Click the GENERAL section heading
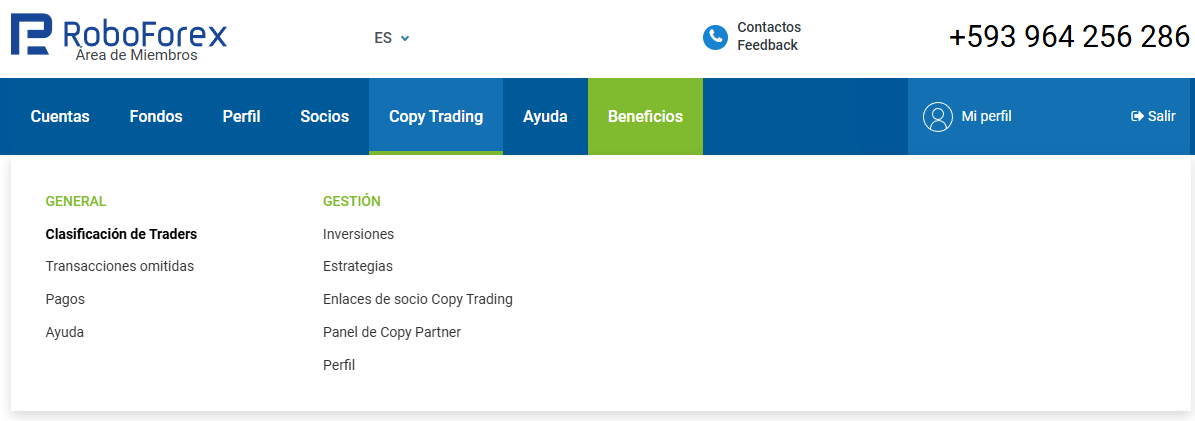 point(76,201)
